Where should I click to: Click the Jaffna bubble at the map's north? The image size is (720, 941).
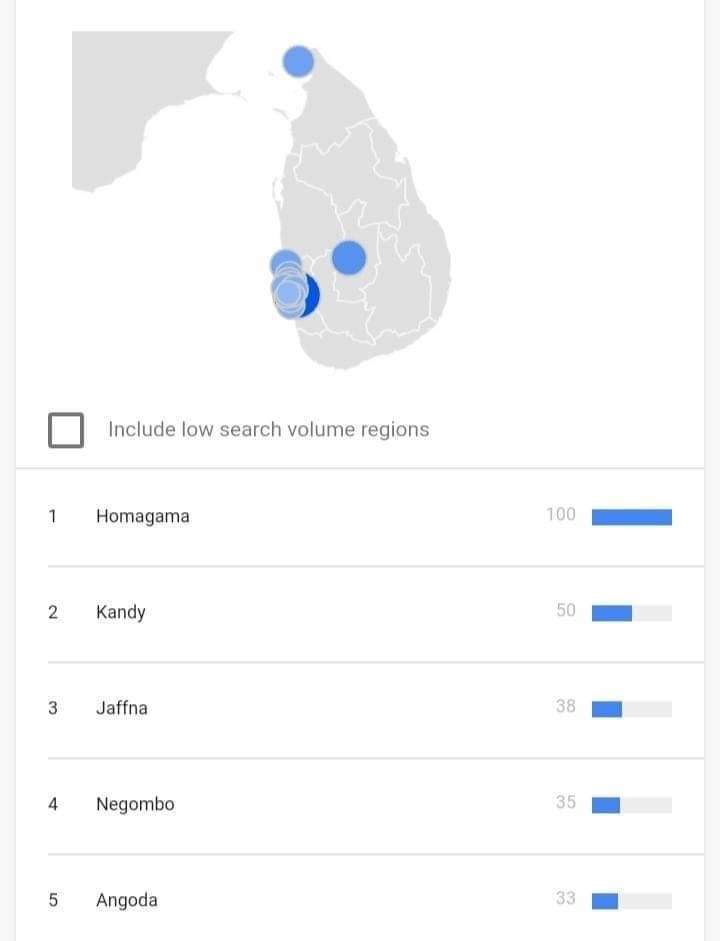(298, 61)
